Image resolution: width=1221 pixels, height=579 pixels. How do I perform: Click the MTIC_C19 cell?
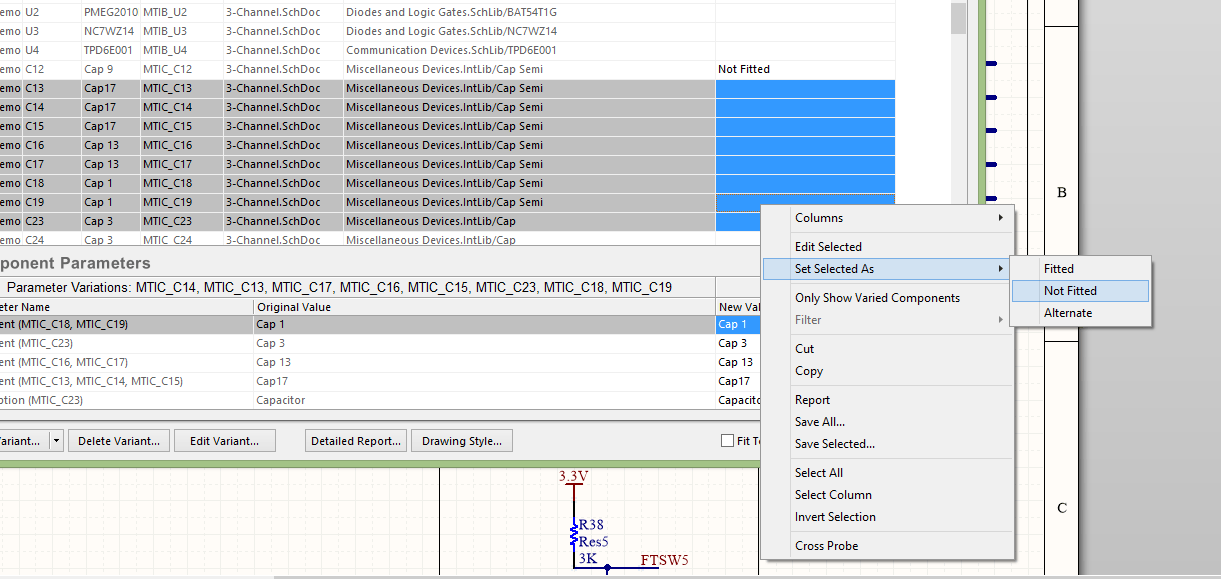click(x=181, y=203)
